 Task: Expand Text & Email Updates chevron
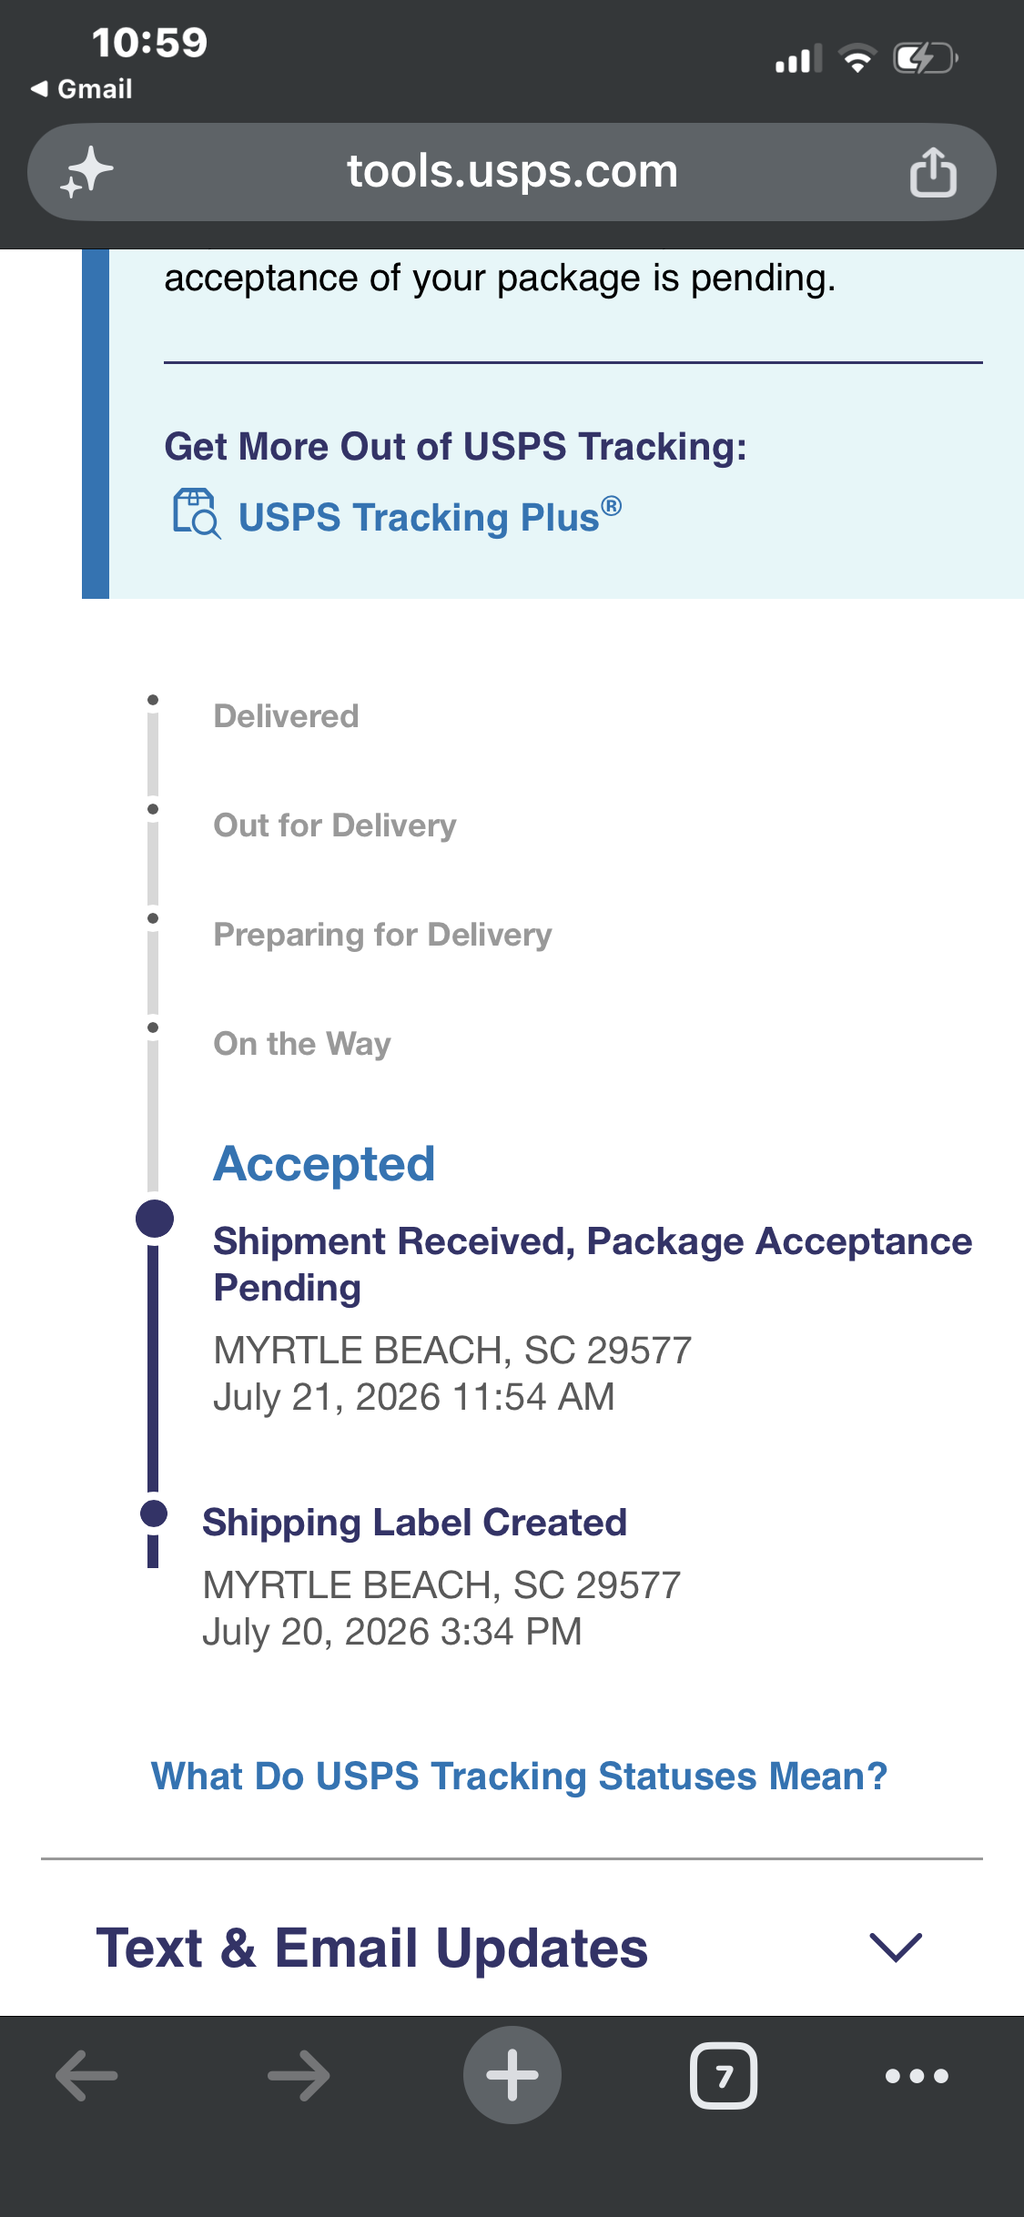coord(895,1946)
